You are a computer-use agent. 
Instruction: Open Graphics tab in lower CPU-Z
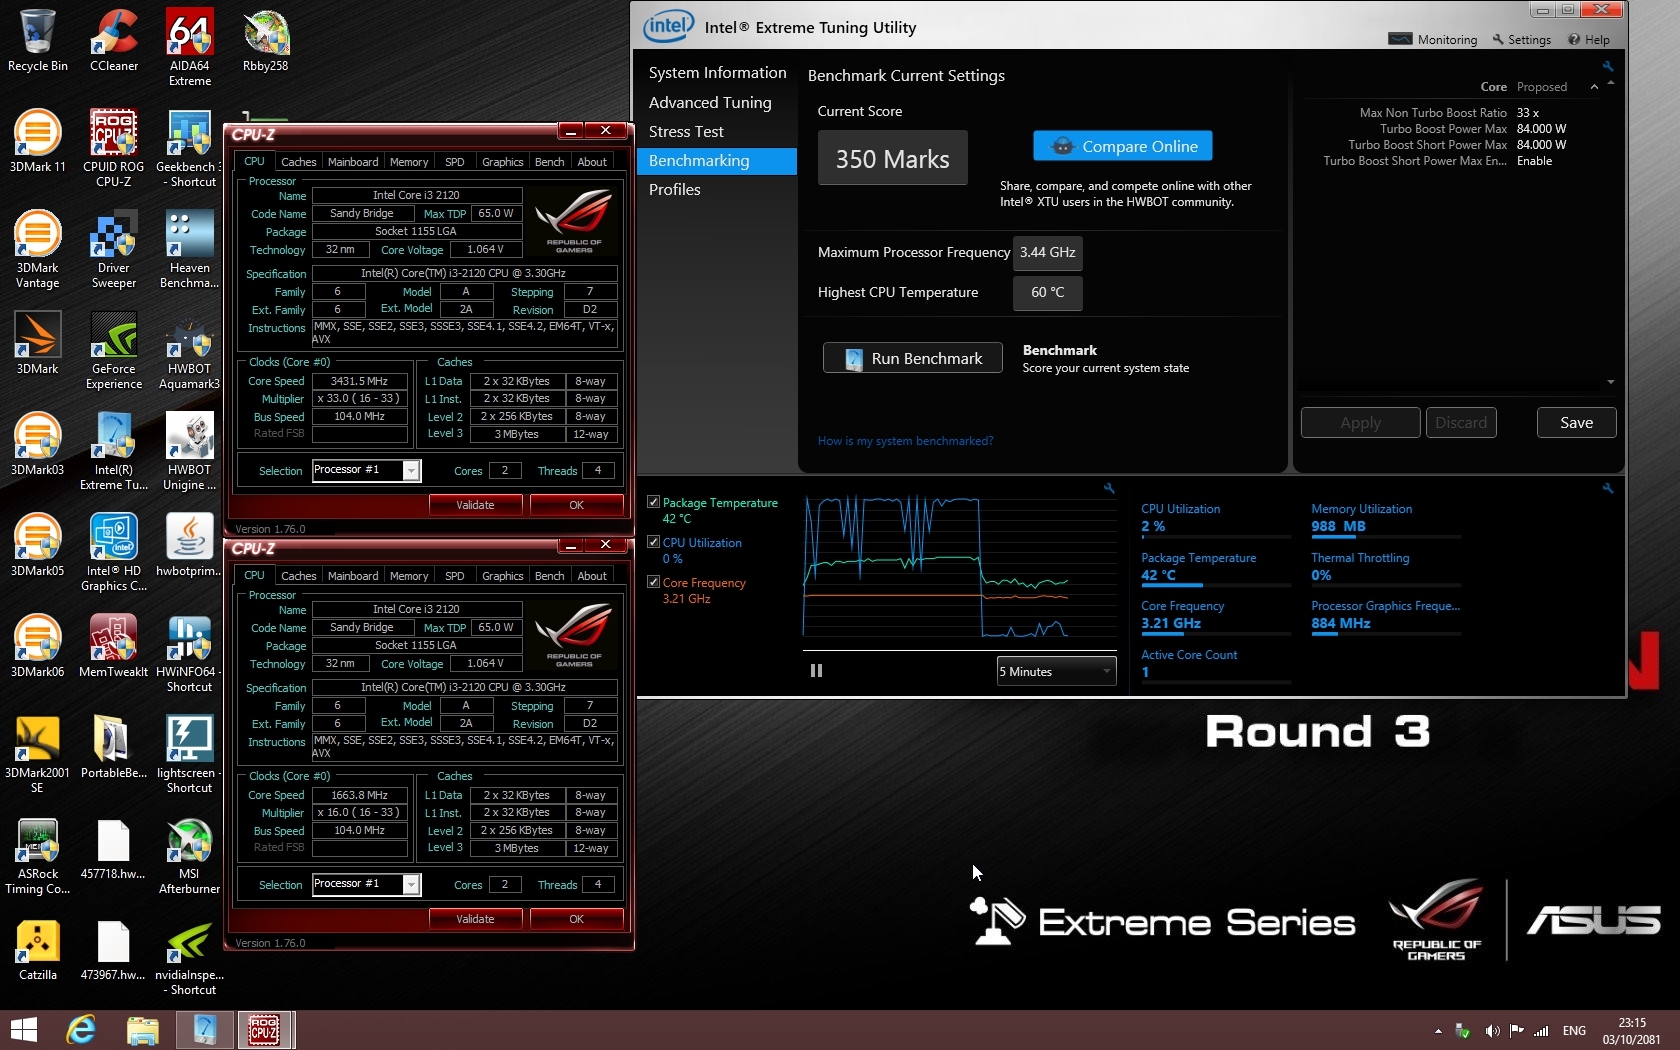point(502,575)
